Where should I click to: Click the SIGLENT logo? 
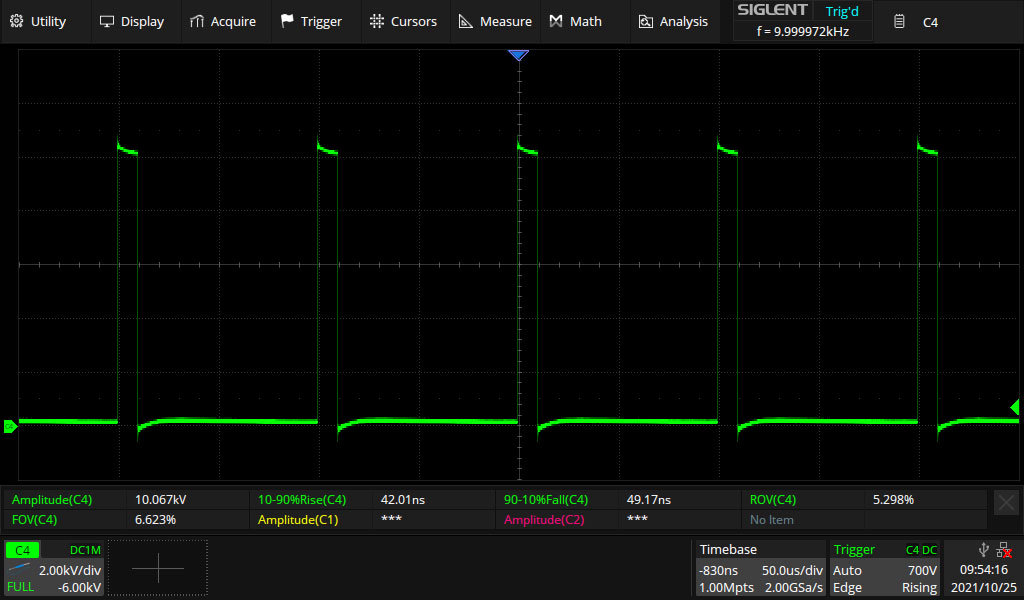pyautogui.click(x=773, y=10)
